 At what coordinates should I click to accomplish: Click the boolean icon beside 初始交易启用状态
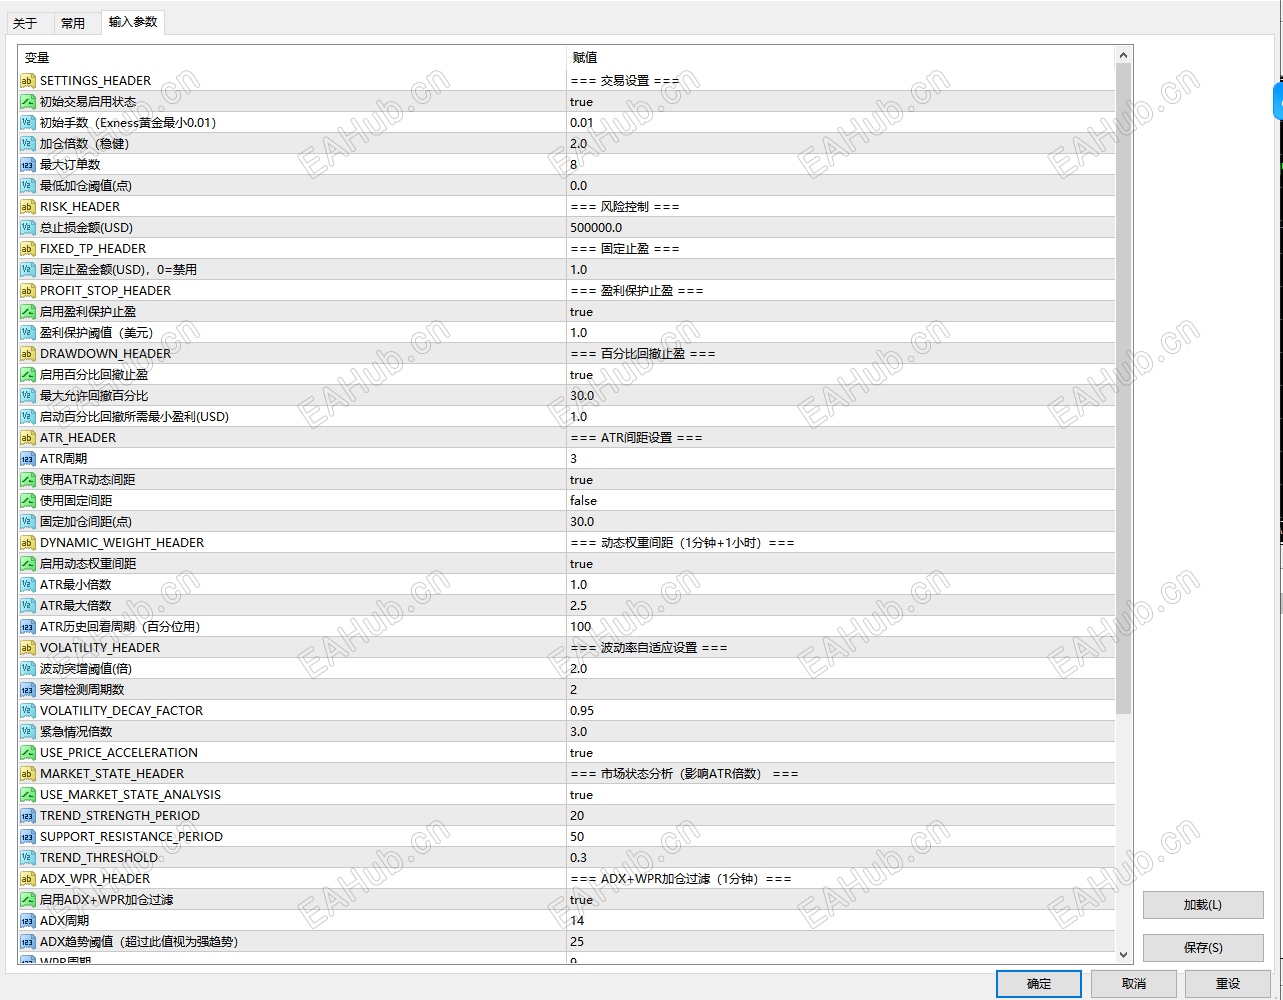pyautogui.click(x=28, y=102)
